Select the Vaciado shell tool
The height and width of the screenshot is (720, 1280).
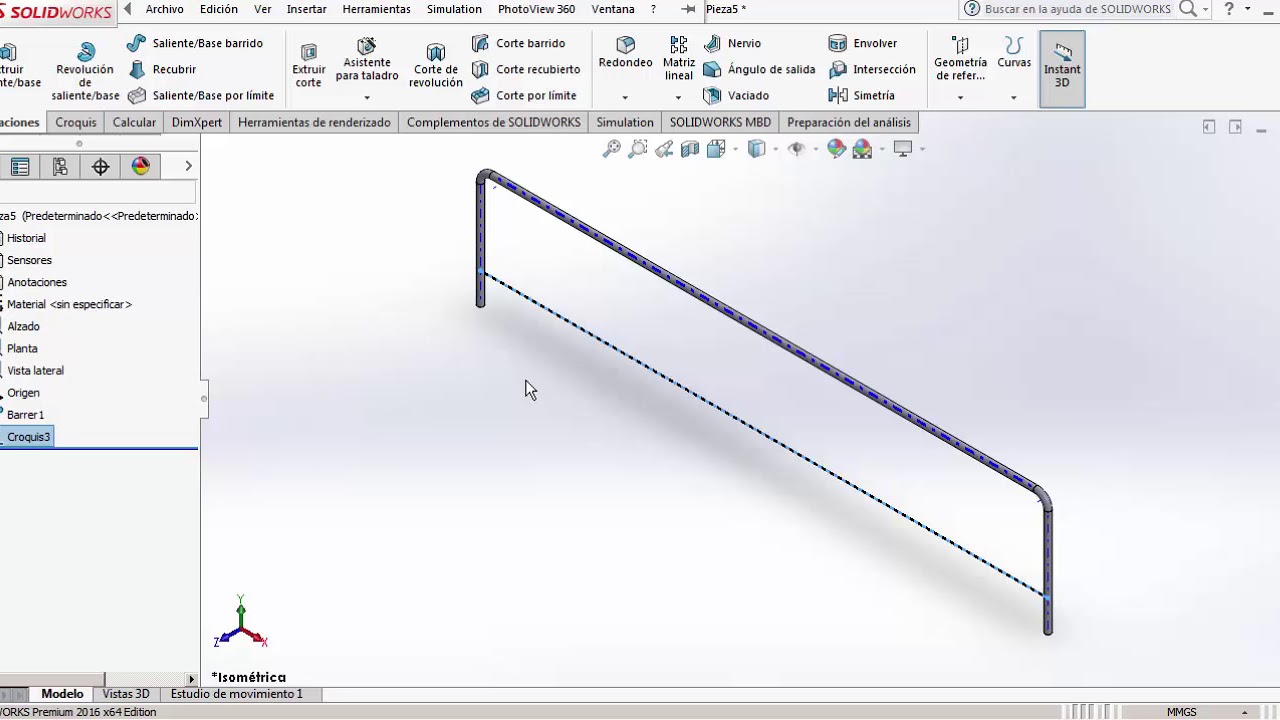coord(736,95)
